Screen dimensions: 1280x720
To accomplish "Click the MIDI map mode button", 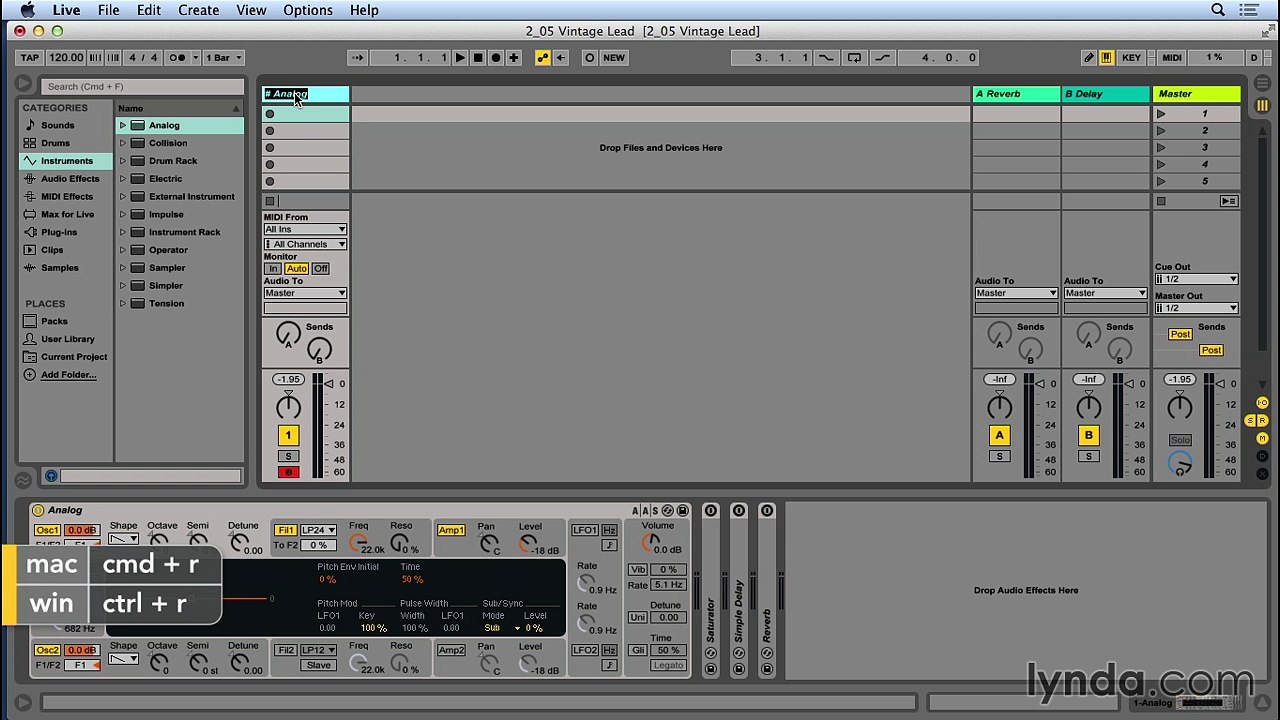I will click(x=1172, y=58).
